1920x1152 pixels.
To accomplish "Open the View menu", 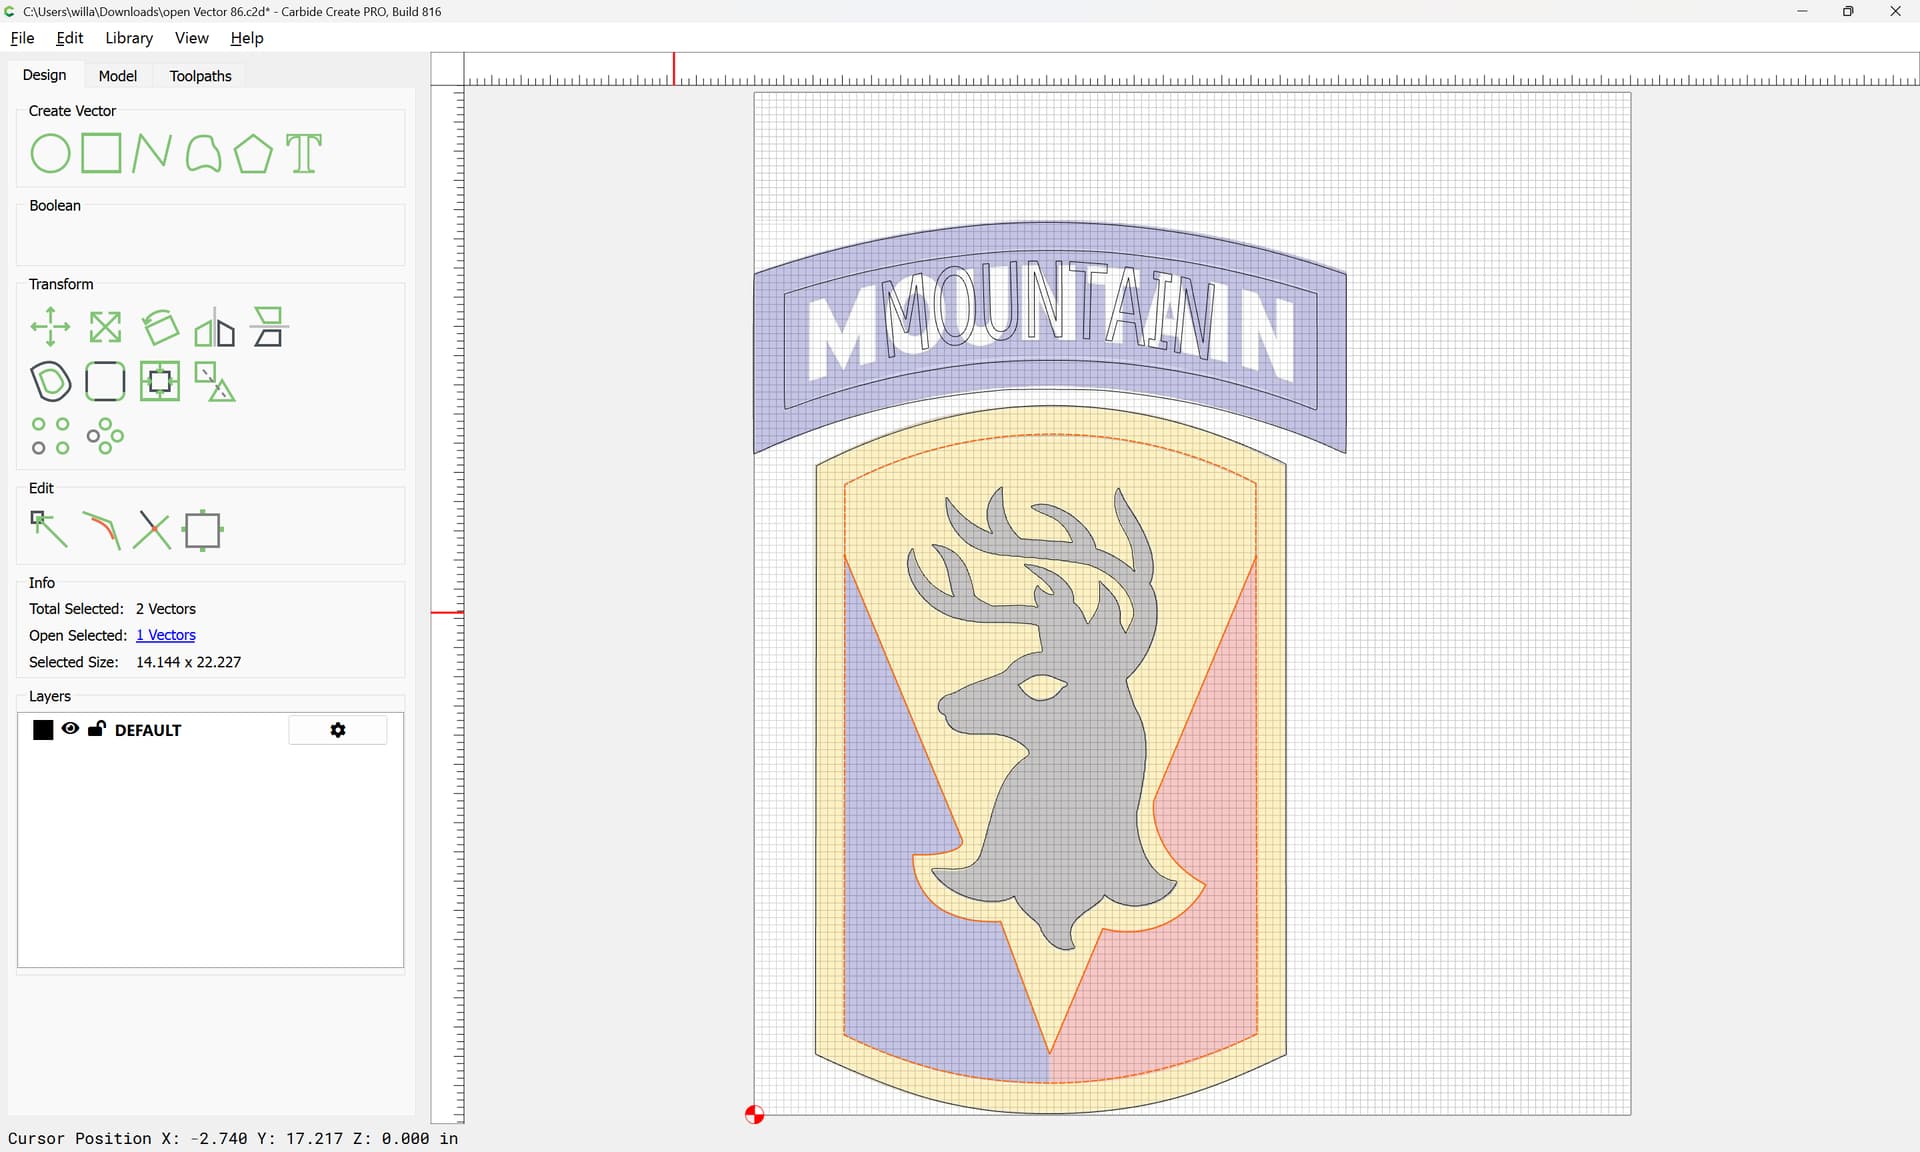I will [192, 38].
